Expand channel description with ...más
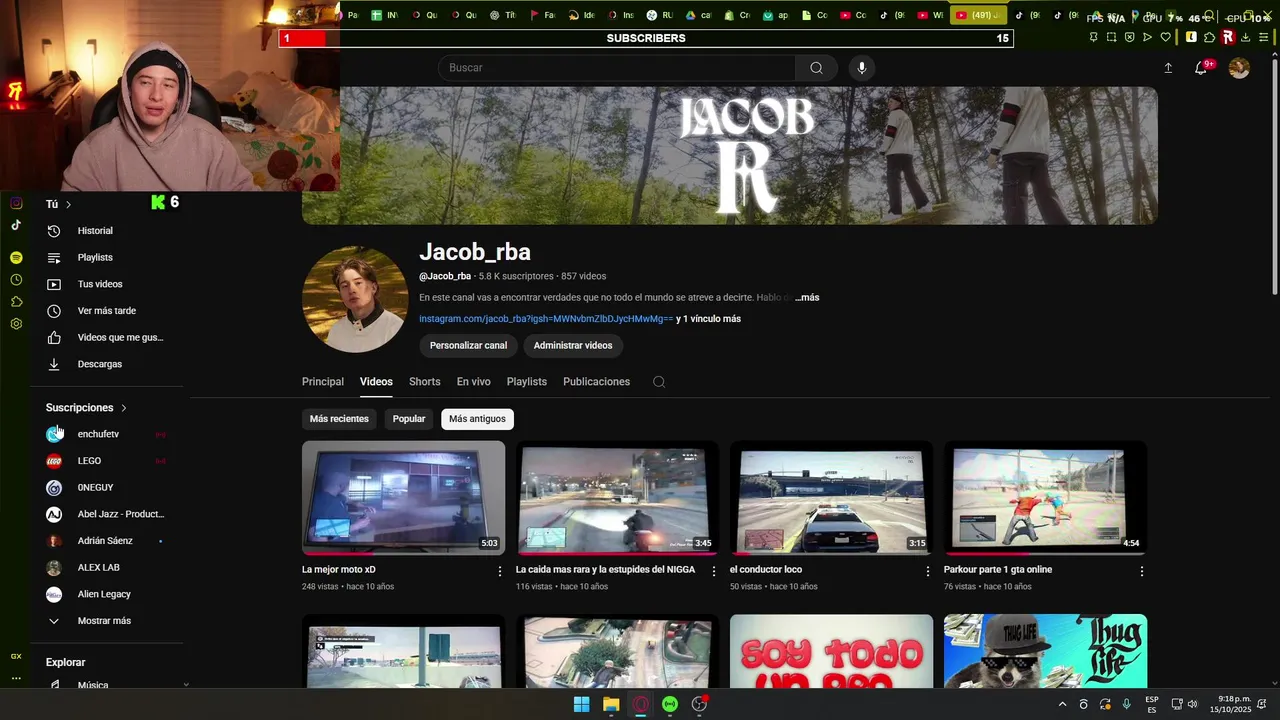 (x=807, y=298)
